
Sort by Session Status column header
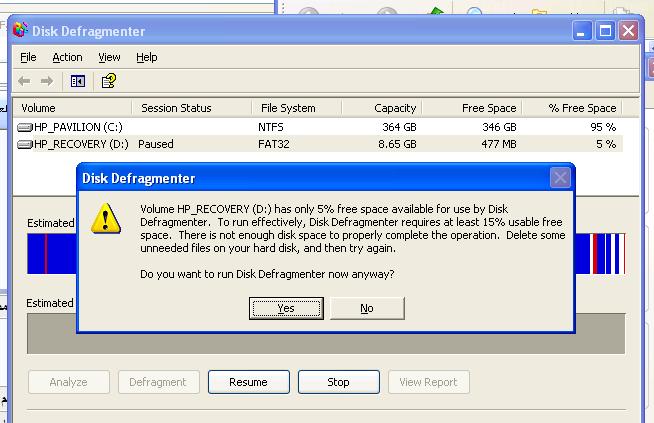coord(192,108)
